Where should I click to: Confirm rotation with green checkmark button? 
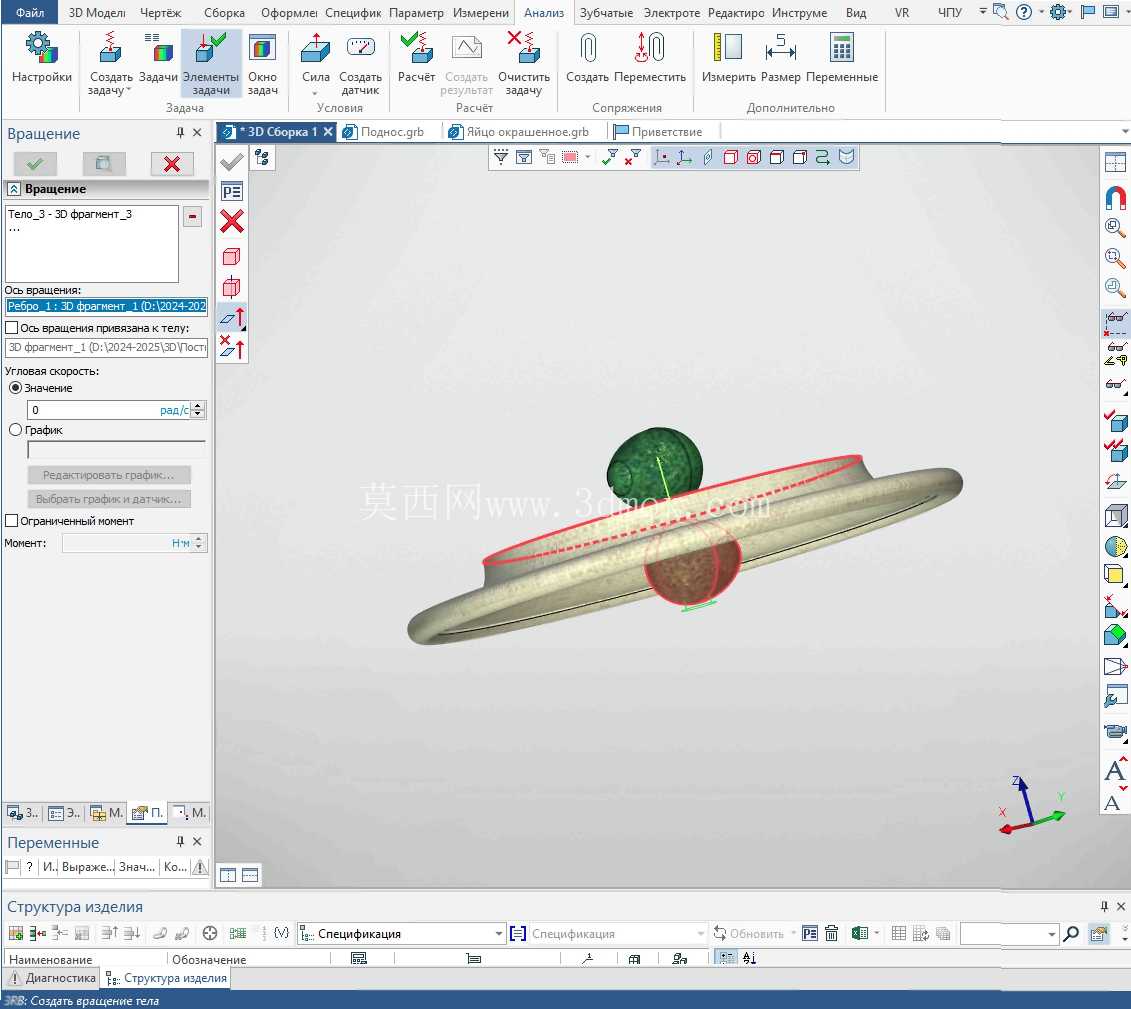35,164
